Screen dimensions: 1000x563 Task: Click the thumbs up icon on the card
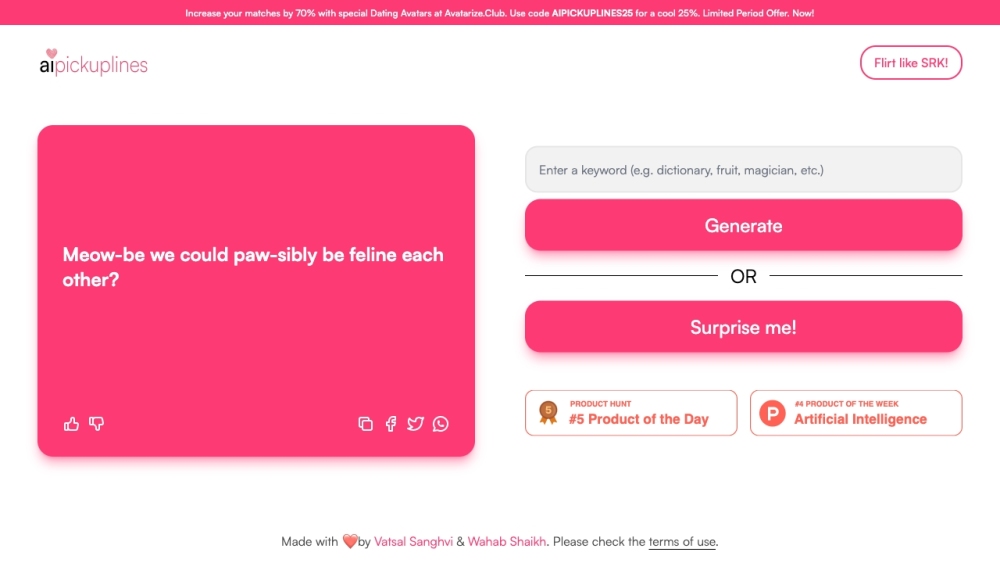[71, 424]
